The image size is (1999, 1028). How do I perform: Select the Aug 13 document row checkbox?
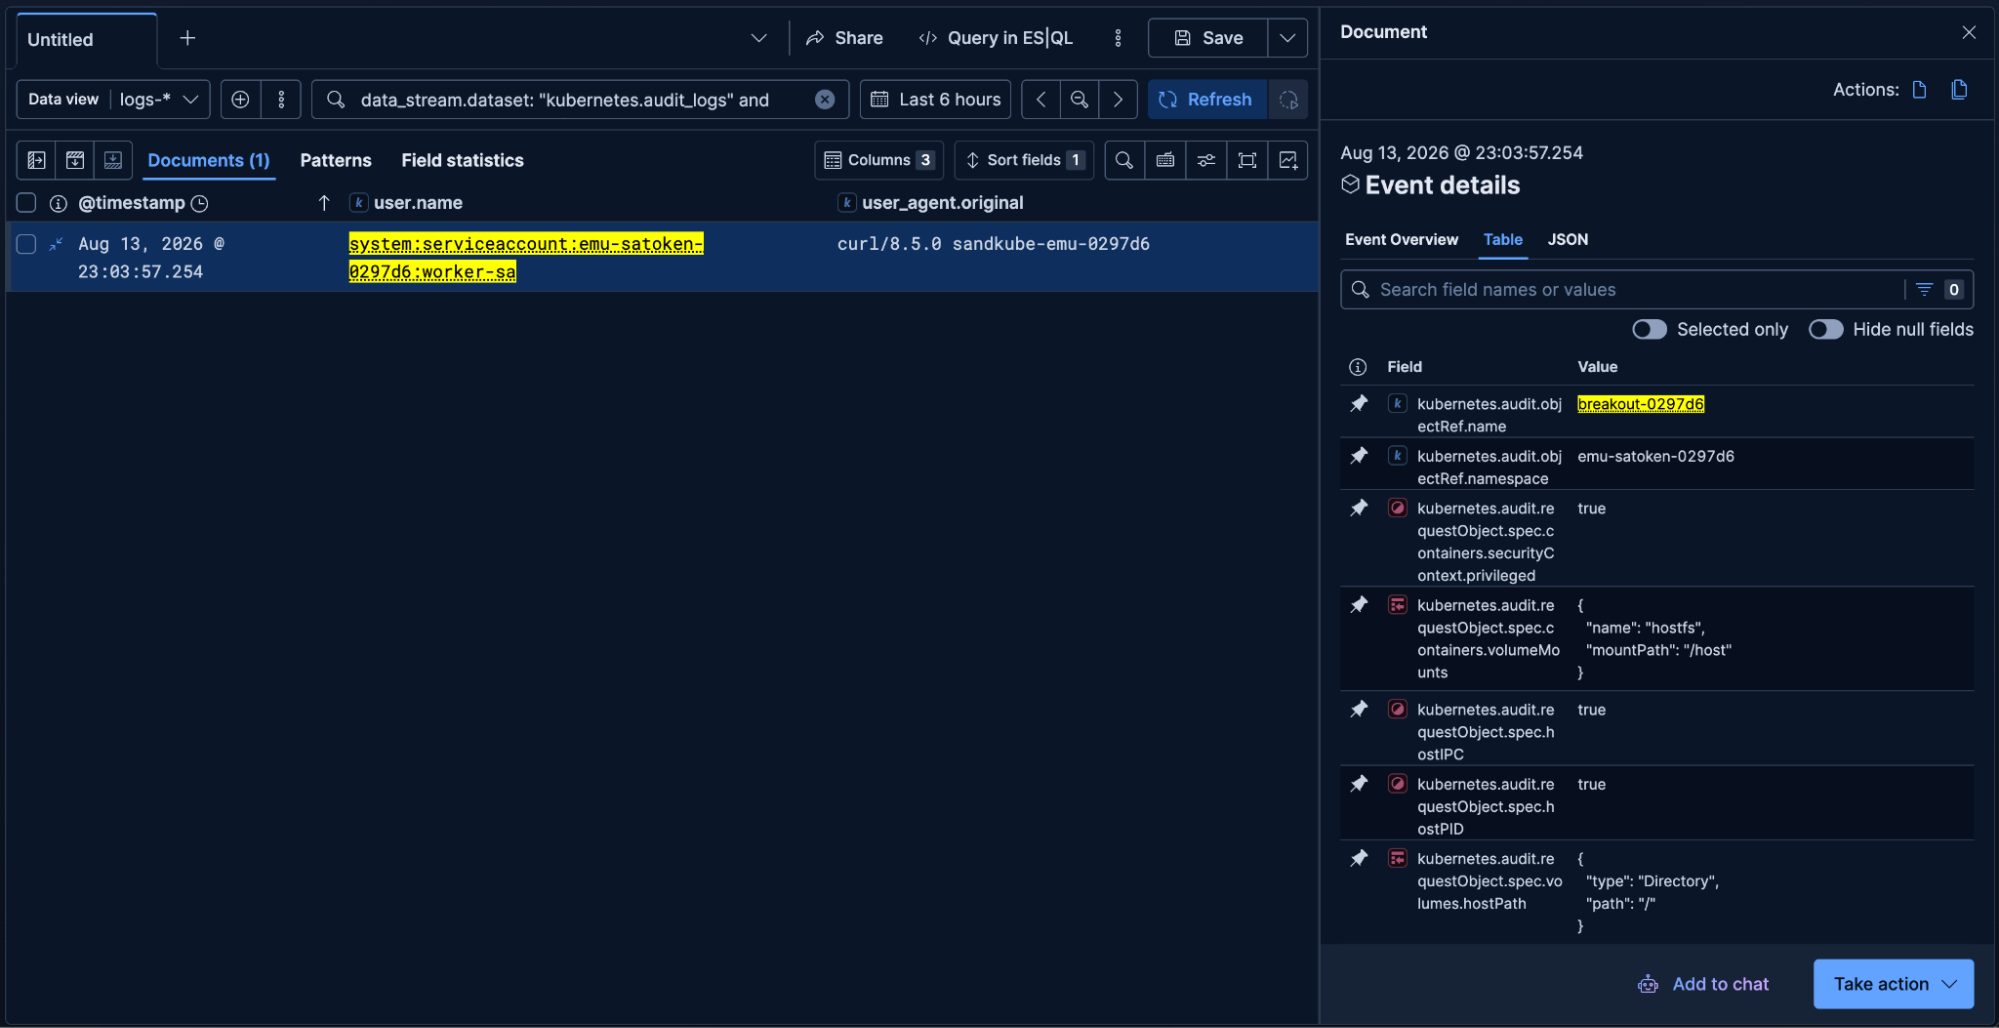point(27,244)
